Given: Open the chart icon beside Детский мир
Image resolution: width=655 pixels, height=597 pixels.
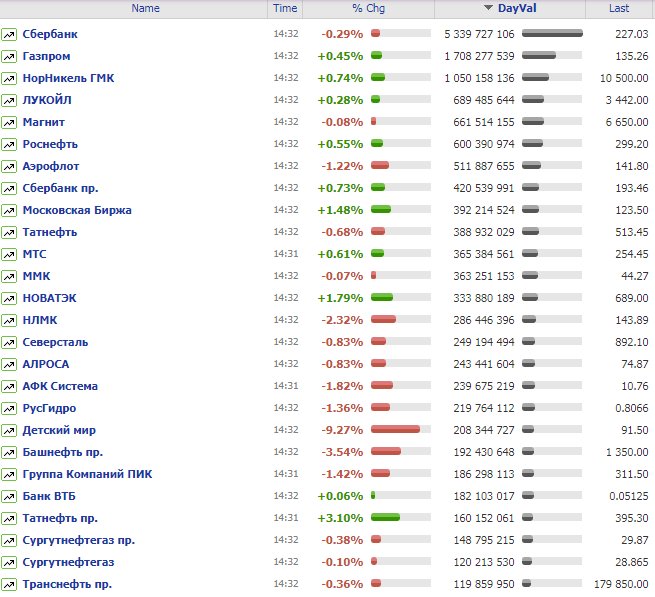Looking at the screenshot, I should click(x=9, y=431).
